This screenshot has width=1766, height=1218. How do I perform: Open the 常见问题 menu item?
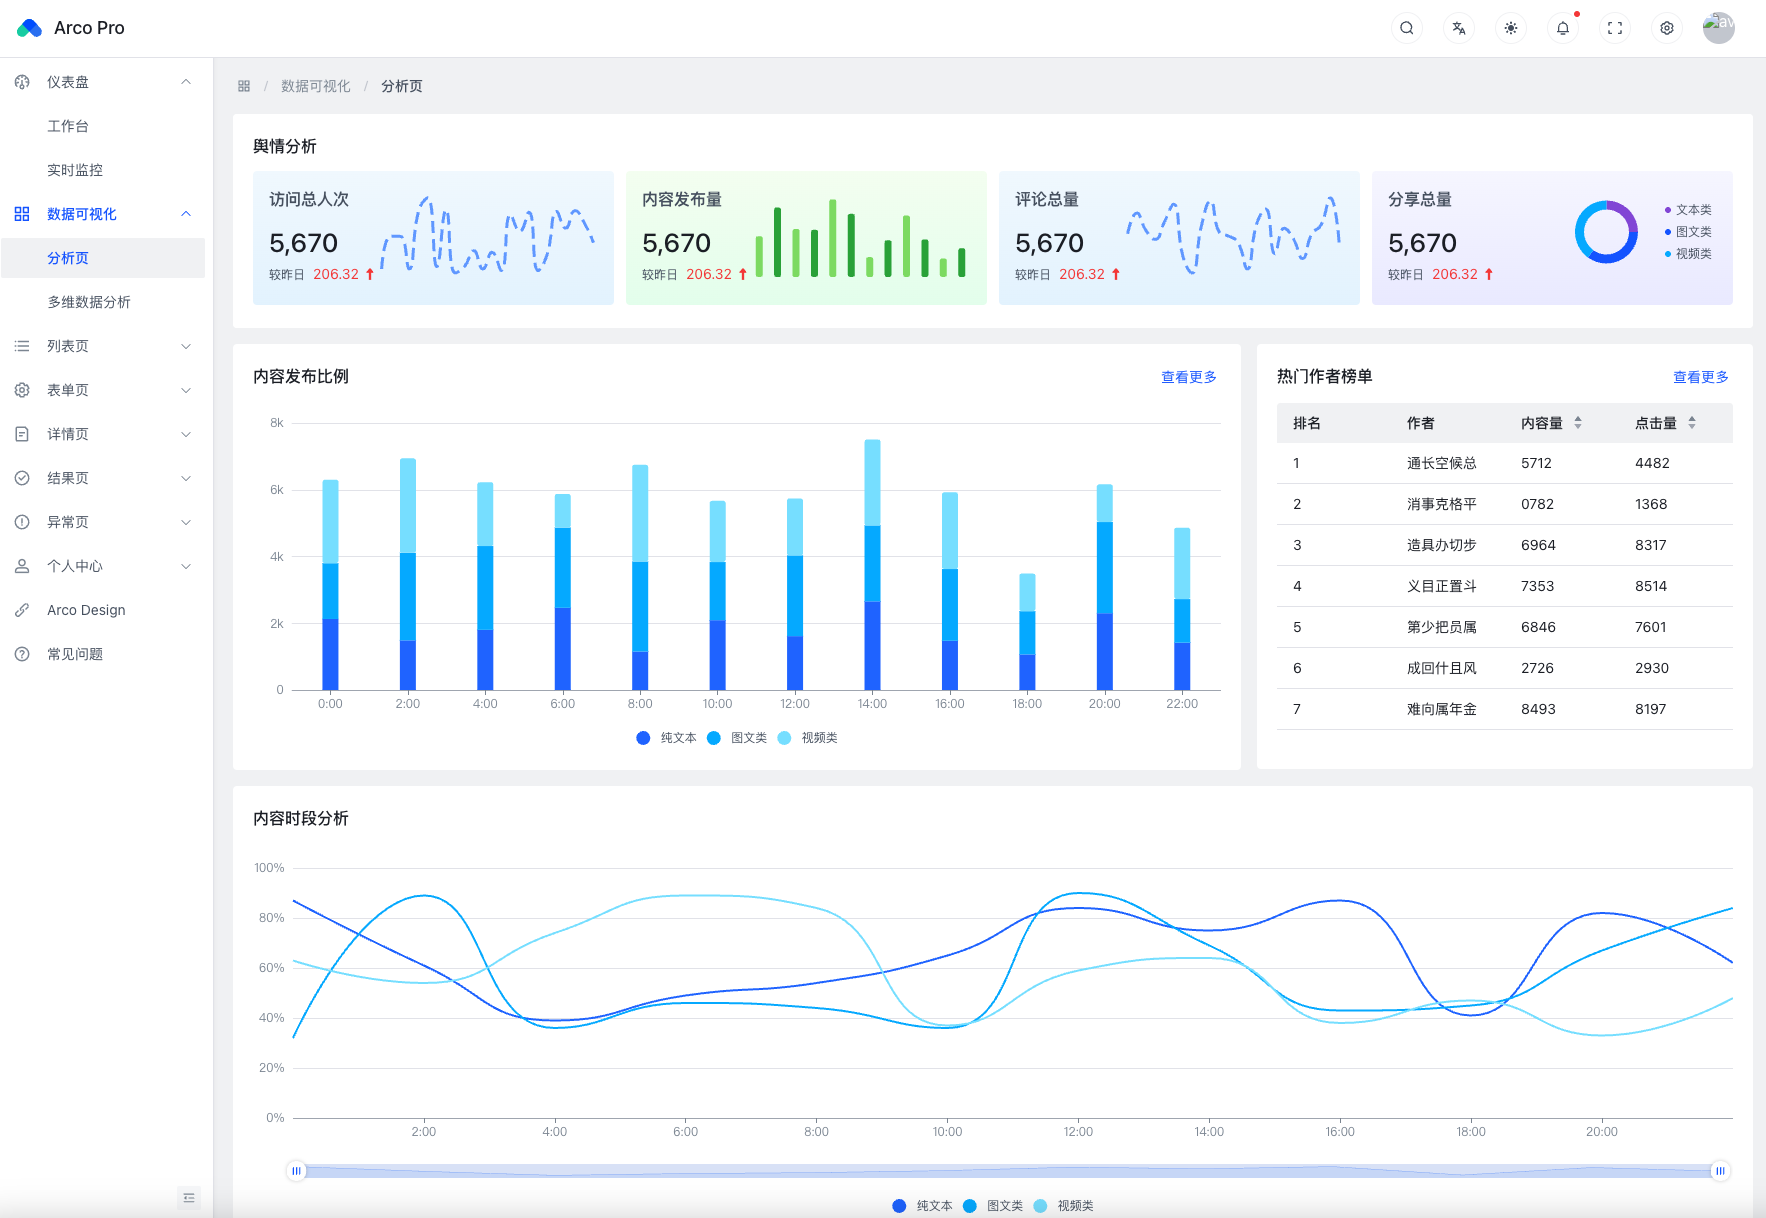click(103, 654)
